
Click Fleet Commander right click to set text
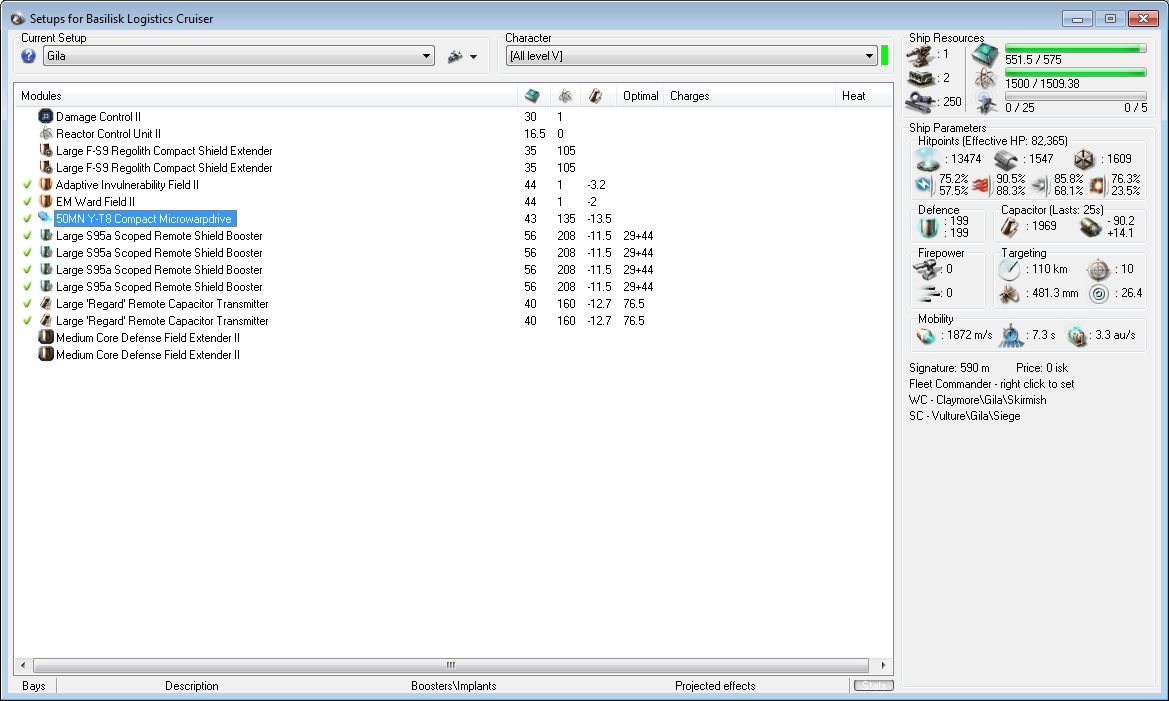pyautogui.click(x=992, y=383)
